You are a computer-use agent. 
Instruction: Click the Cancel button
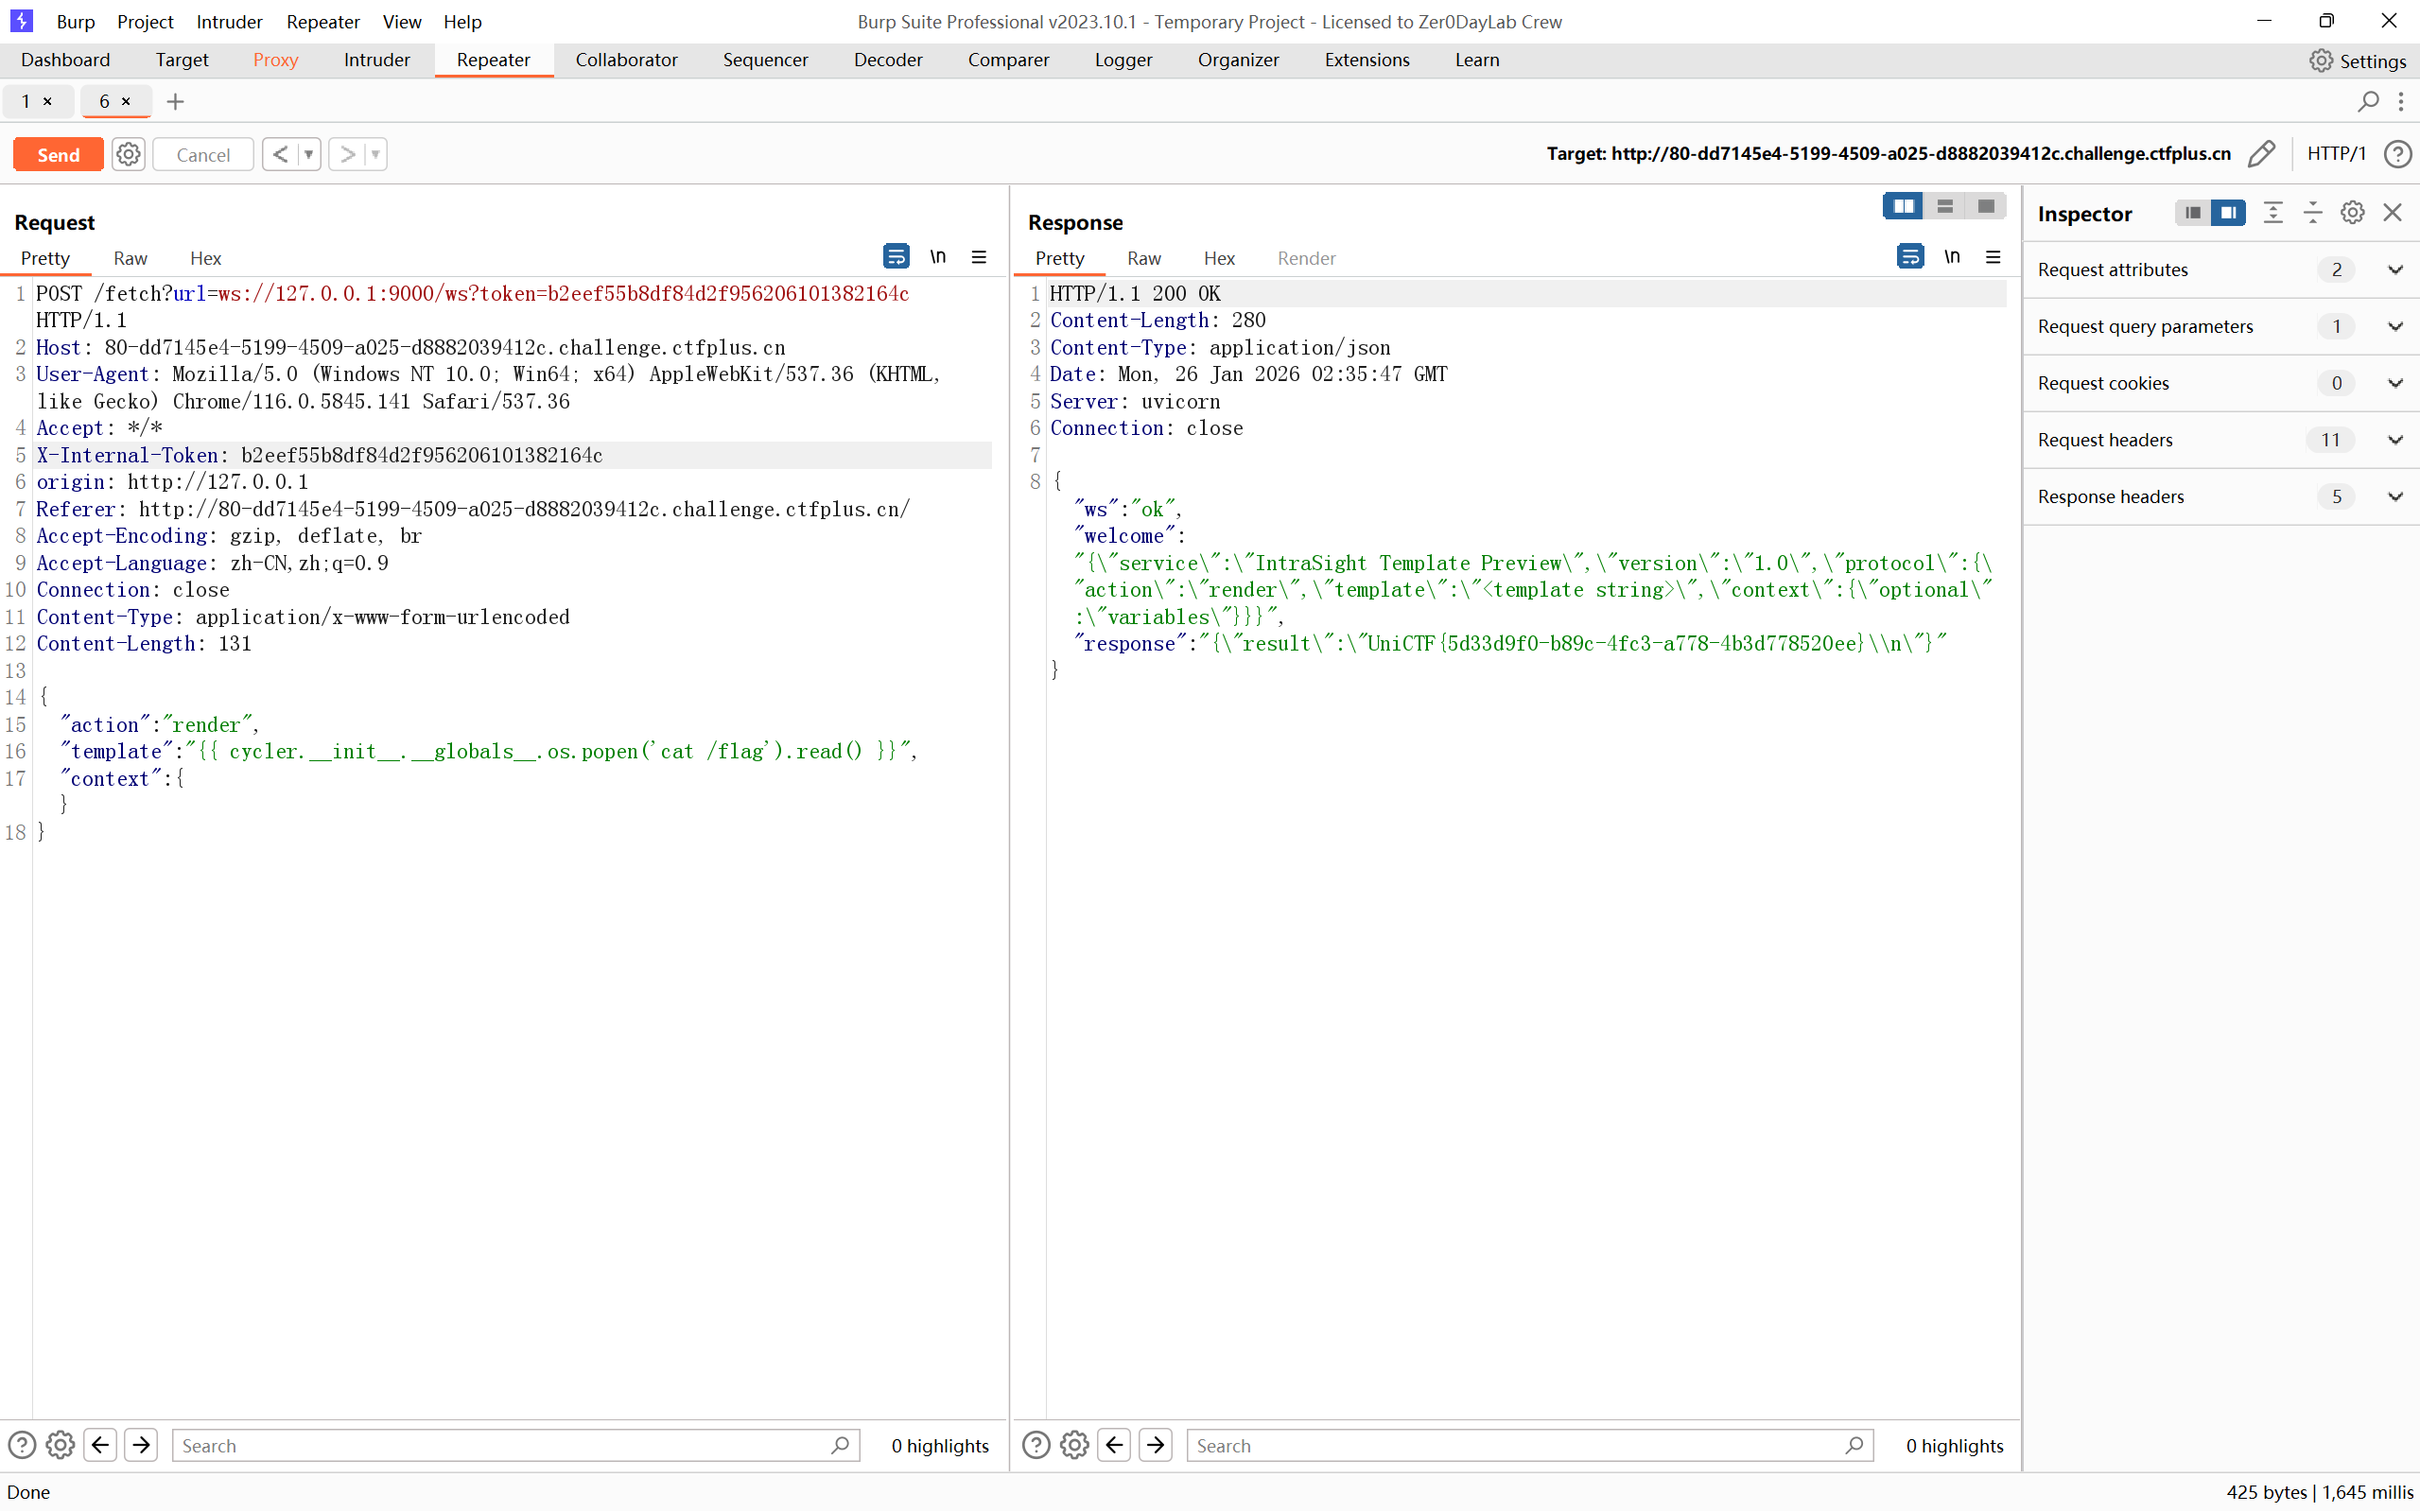[x=203, y=154]
